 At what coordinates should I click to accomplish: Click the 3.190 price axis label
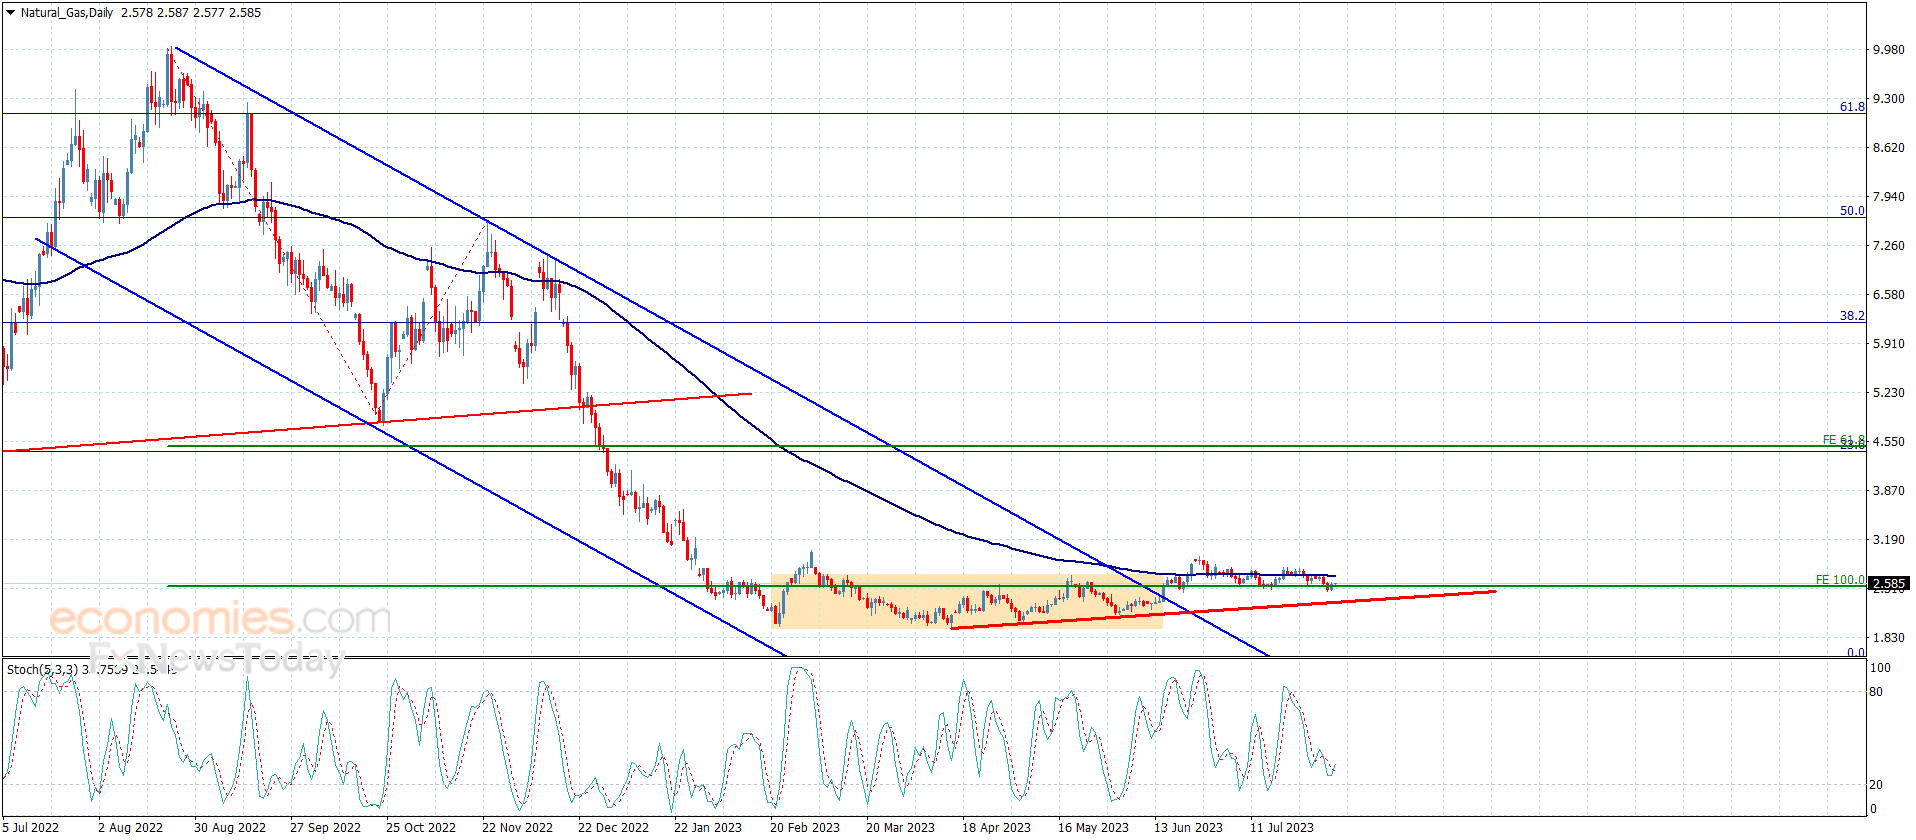(x=1889, y=540)
